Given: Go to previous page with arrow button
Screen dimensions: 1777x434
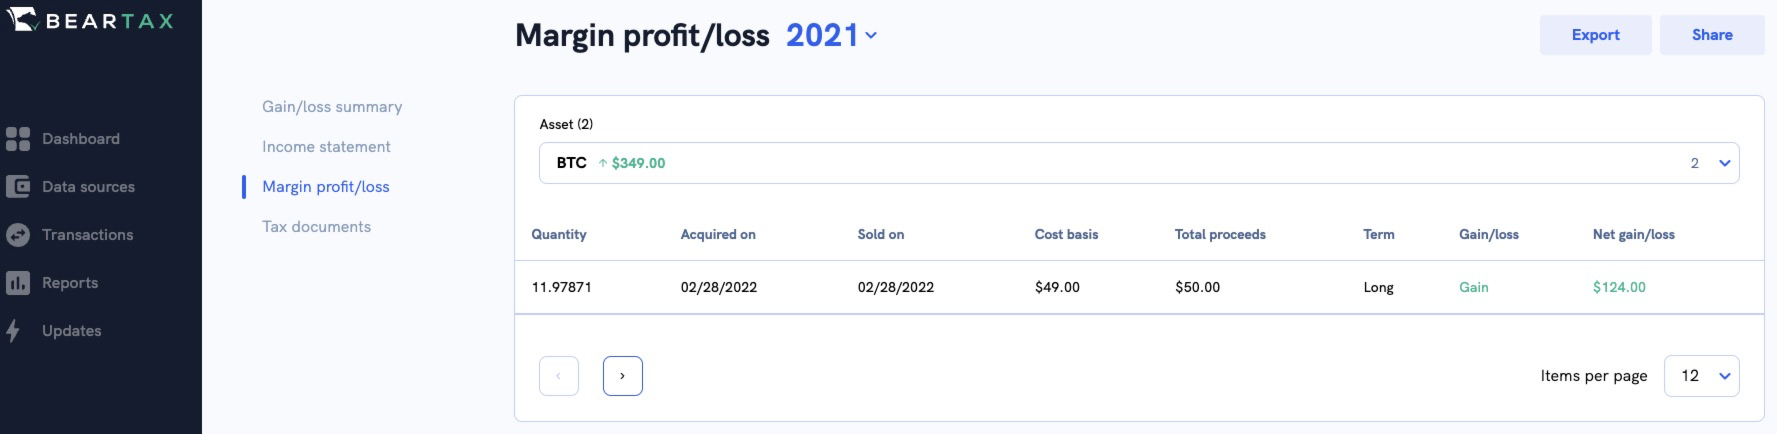Looking at the screenshot, I should pos(558,376).
